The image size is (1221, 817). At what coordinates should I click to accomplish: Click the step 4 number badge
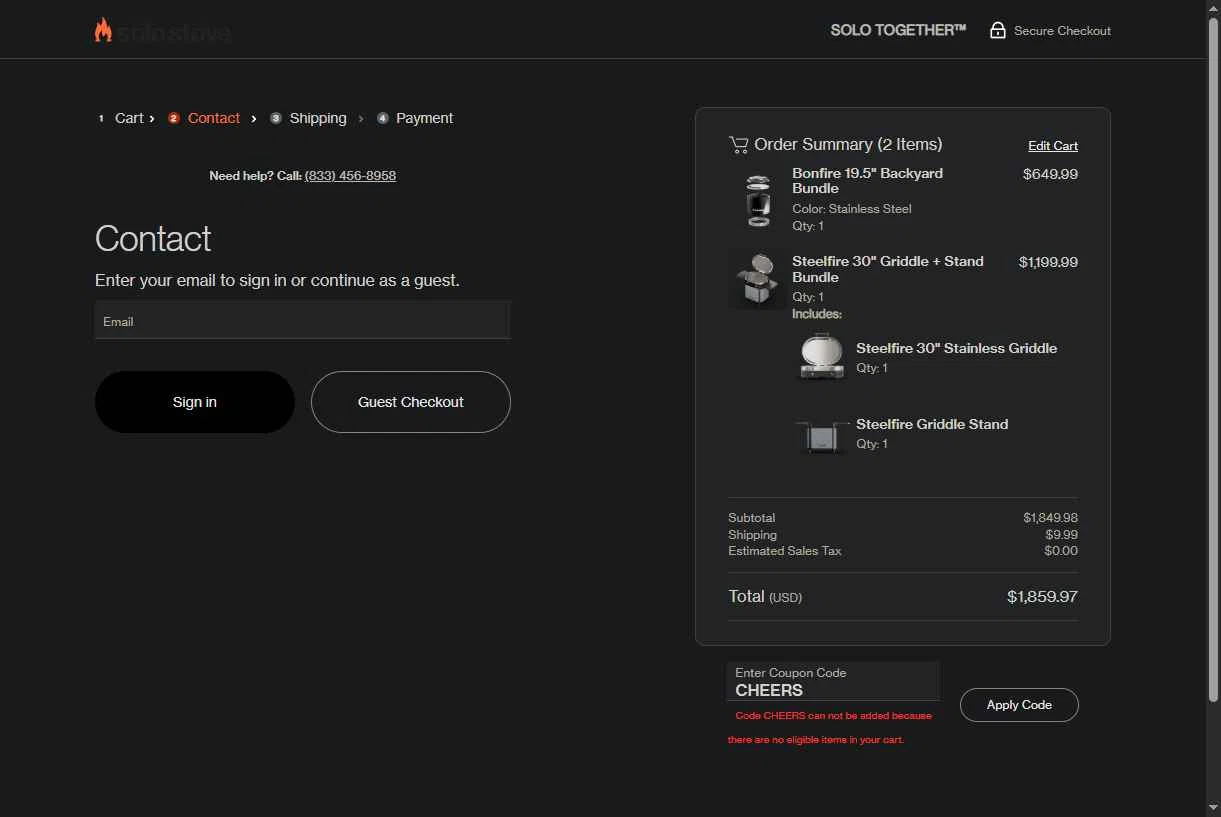point(382,118)
